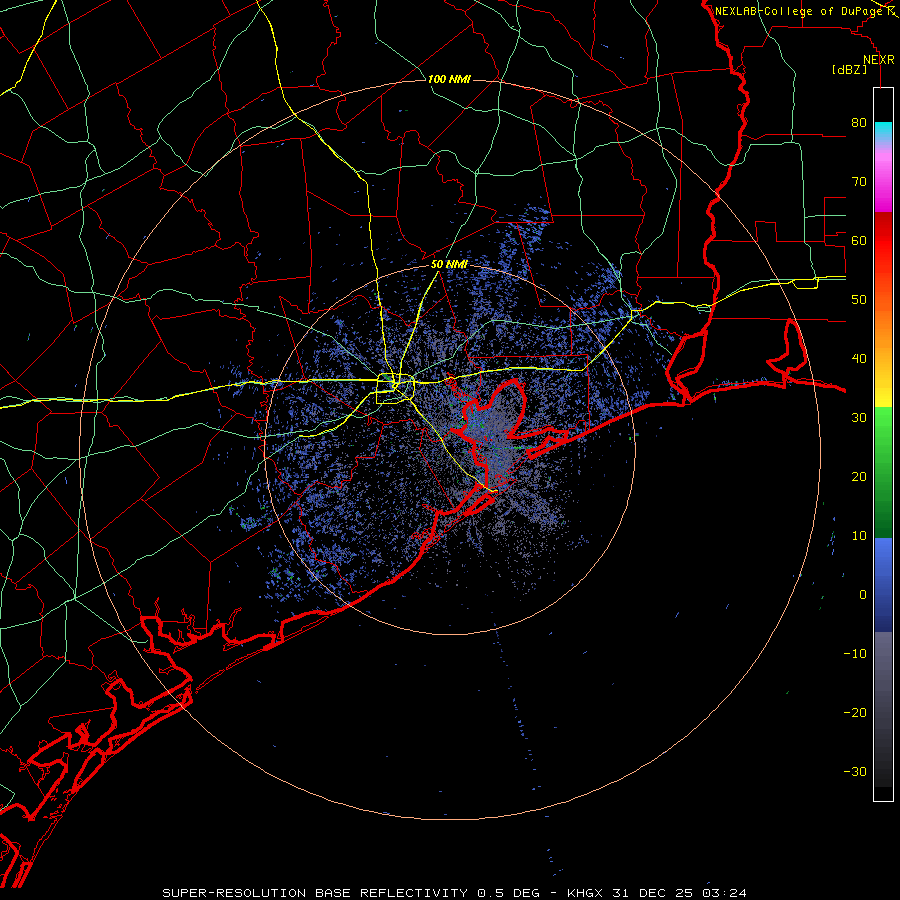Click the "20" value on the dBZ scale
The width and height of the screenshot is (900, 900).
[x=859, y=476]
